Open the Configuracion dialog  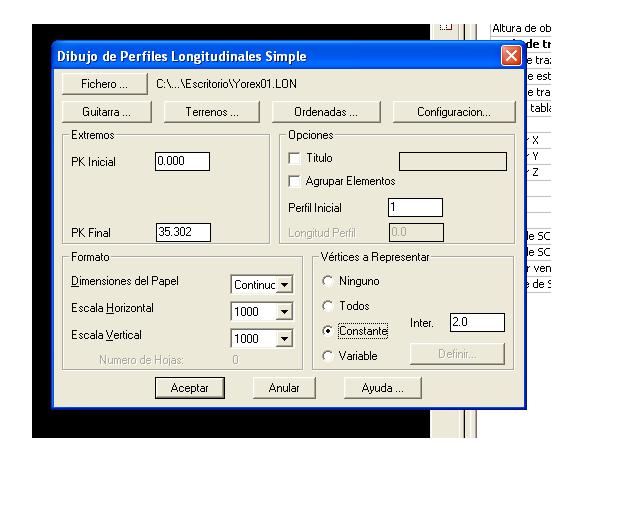tap(454, 112)
